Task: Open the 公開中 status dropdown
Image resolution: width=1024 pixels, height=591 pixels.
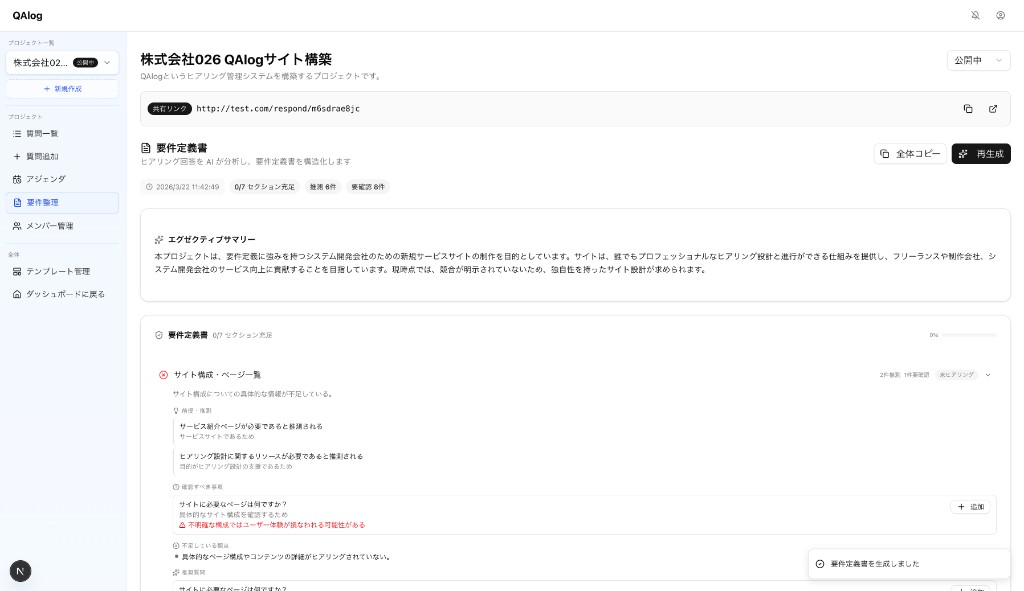Action: coord(978,60)
